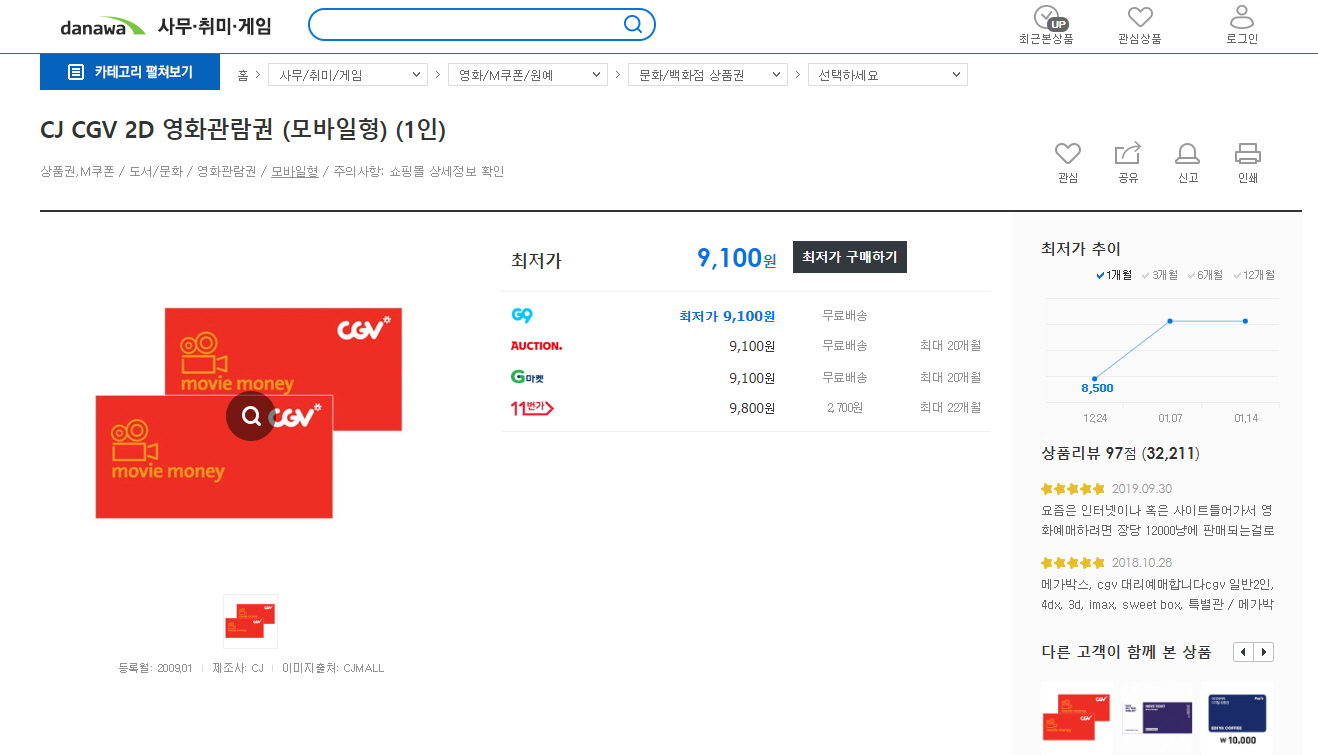The height and width of the screenshot is (755, 1318).
Task: Click 최저가 9,100원 G9 price link
Action: 727,316
